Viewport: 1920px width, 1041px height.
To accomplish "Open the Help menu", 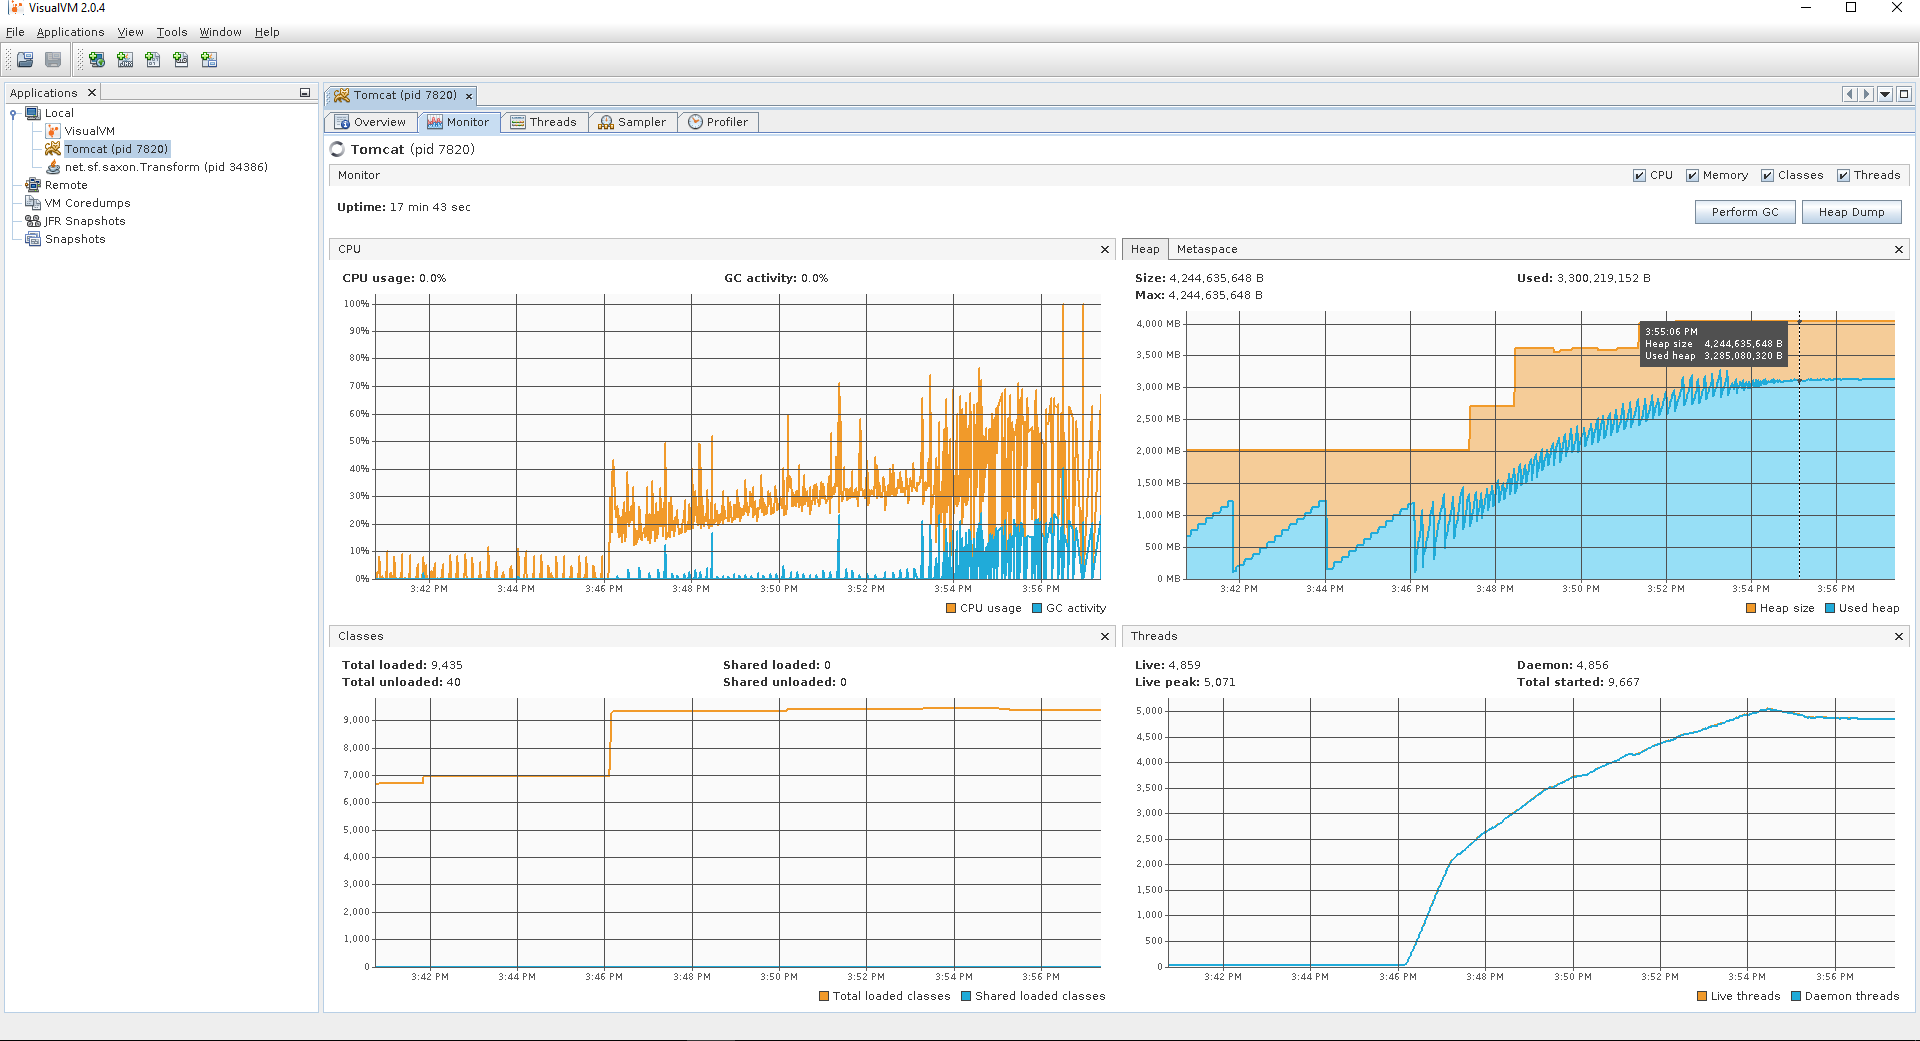I will point(267,32).
